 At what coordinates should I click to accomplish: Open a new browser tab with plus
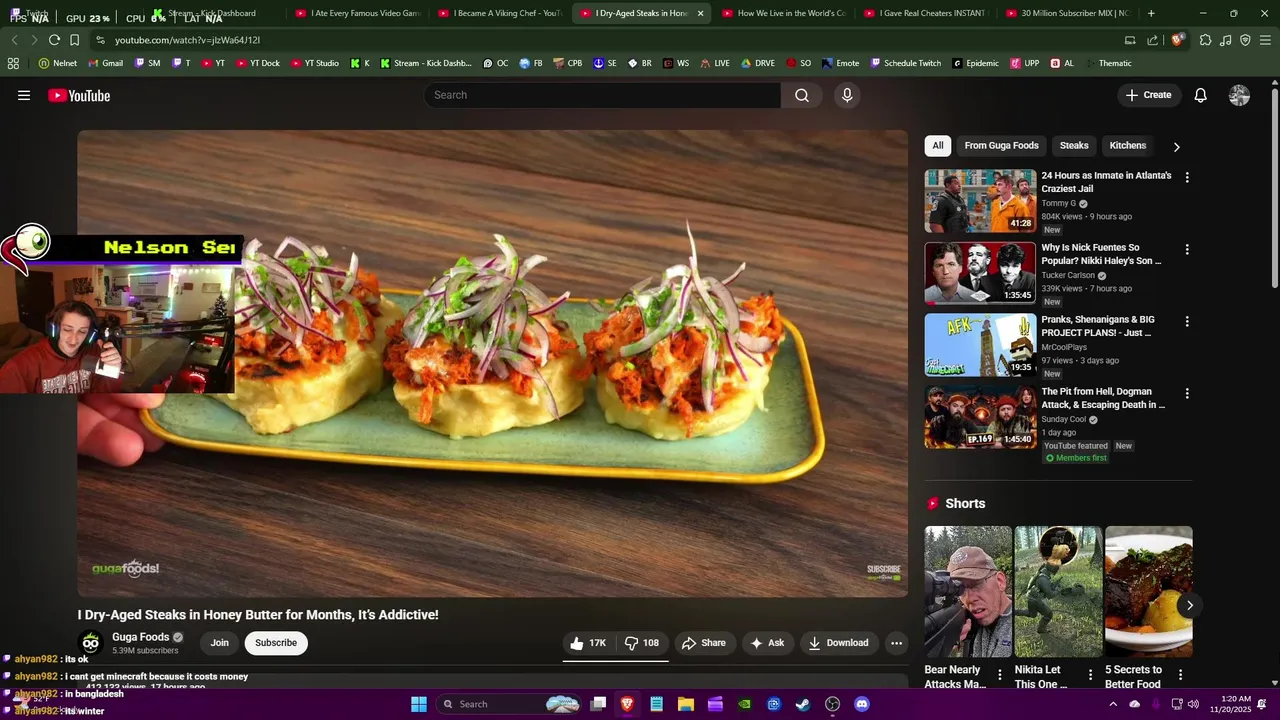pos(1151,13)
